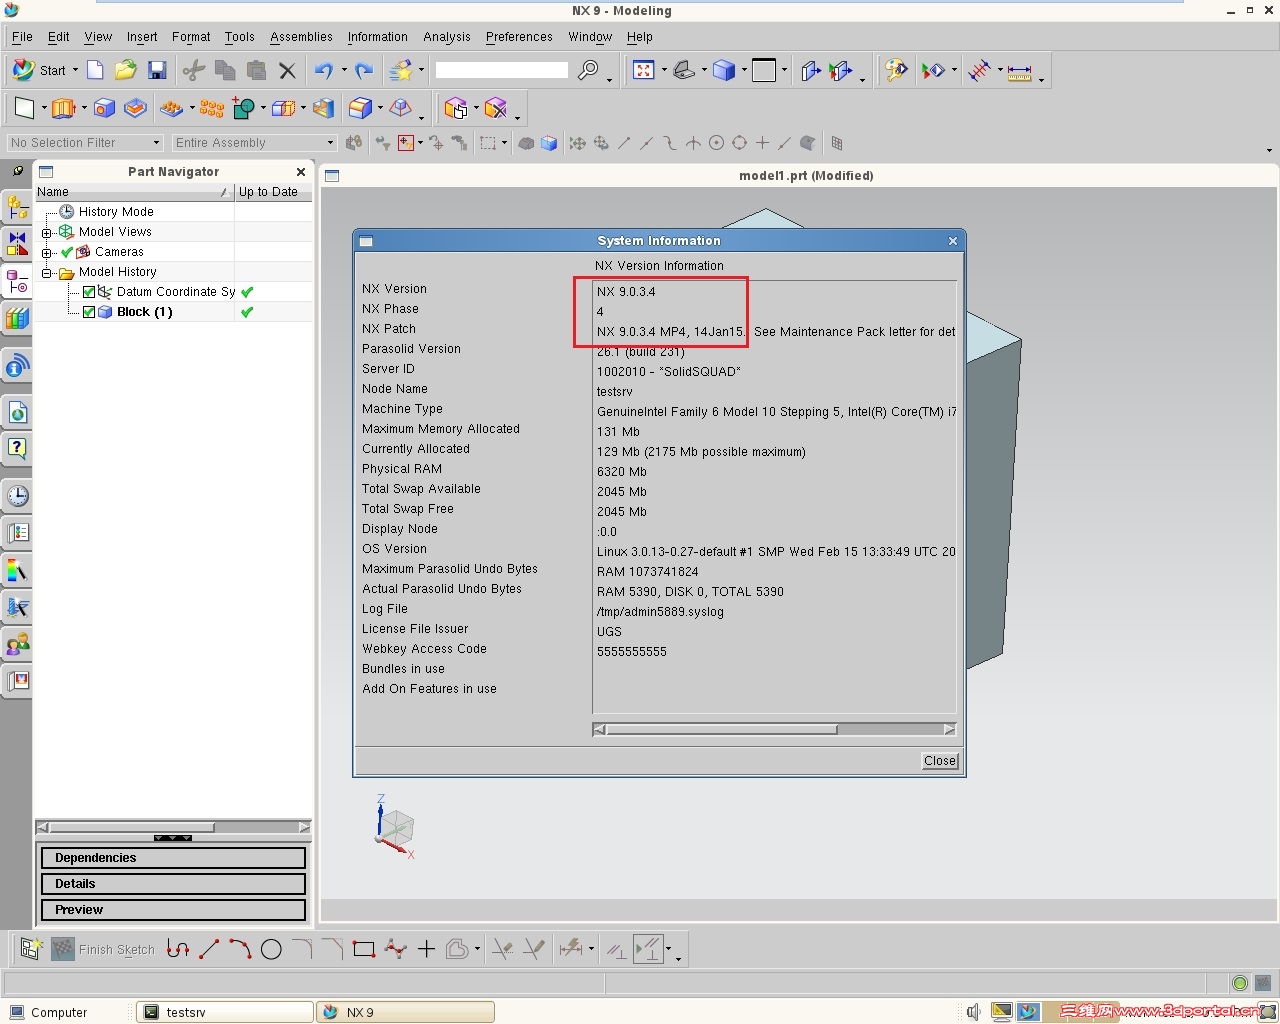1280x1024 pixels.
Task: Open the Assemblies menu
Action: pos(301,37)
